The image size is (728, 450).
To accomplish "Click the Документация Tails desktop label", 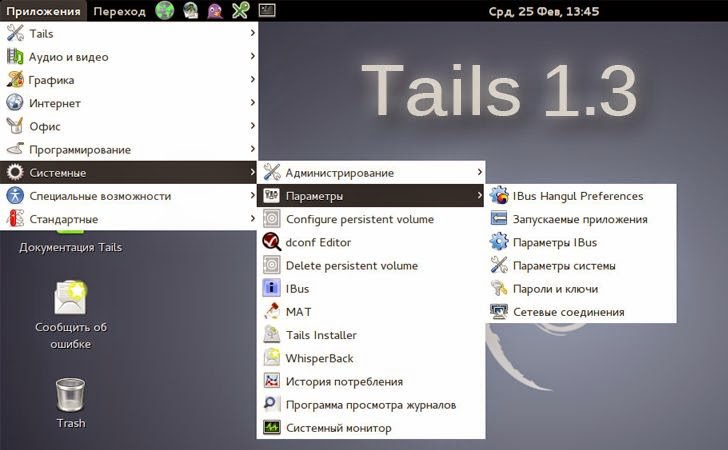I will (71, 247).
